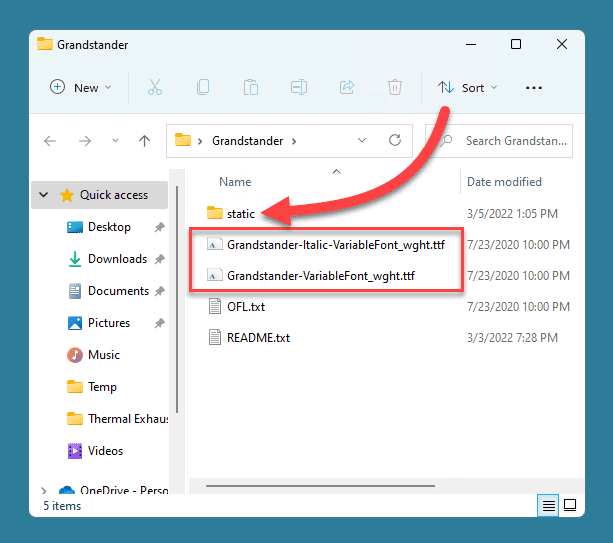Click folder icon in the address bar
This screenshot has width=613, height=543.
(x=183, y=140)
